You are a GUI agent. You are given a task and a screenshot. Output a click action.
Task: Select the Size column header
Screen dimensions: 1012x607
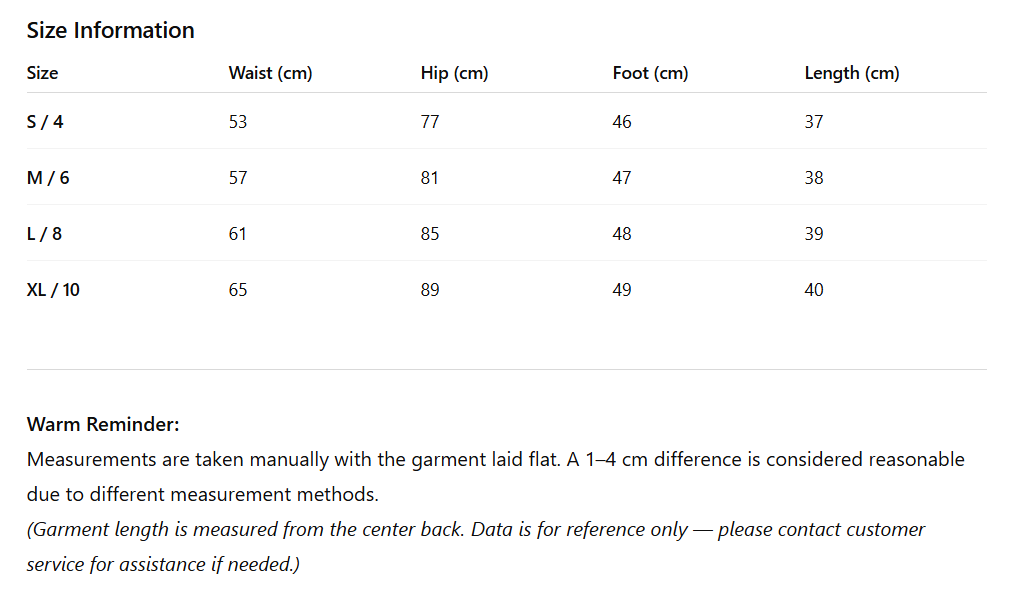[x=42, y=73]
